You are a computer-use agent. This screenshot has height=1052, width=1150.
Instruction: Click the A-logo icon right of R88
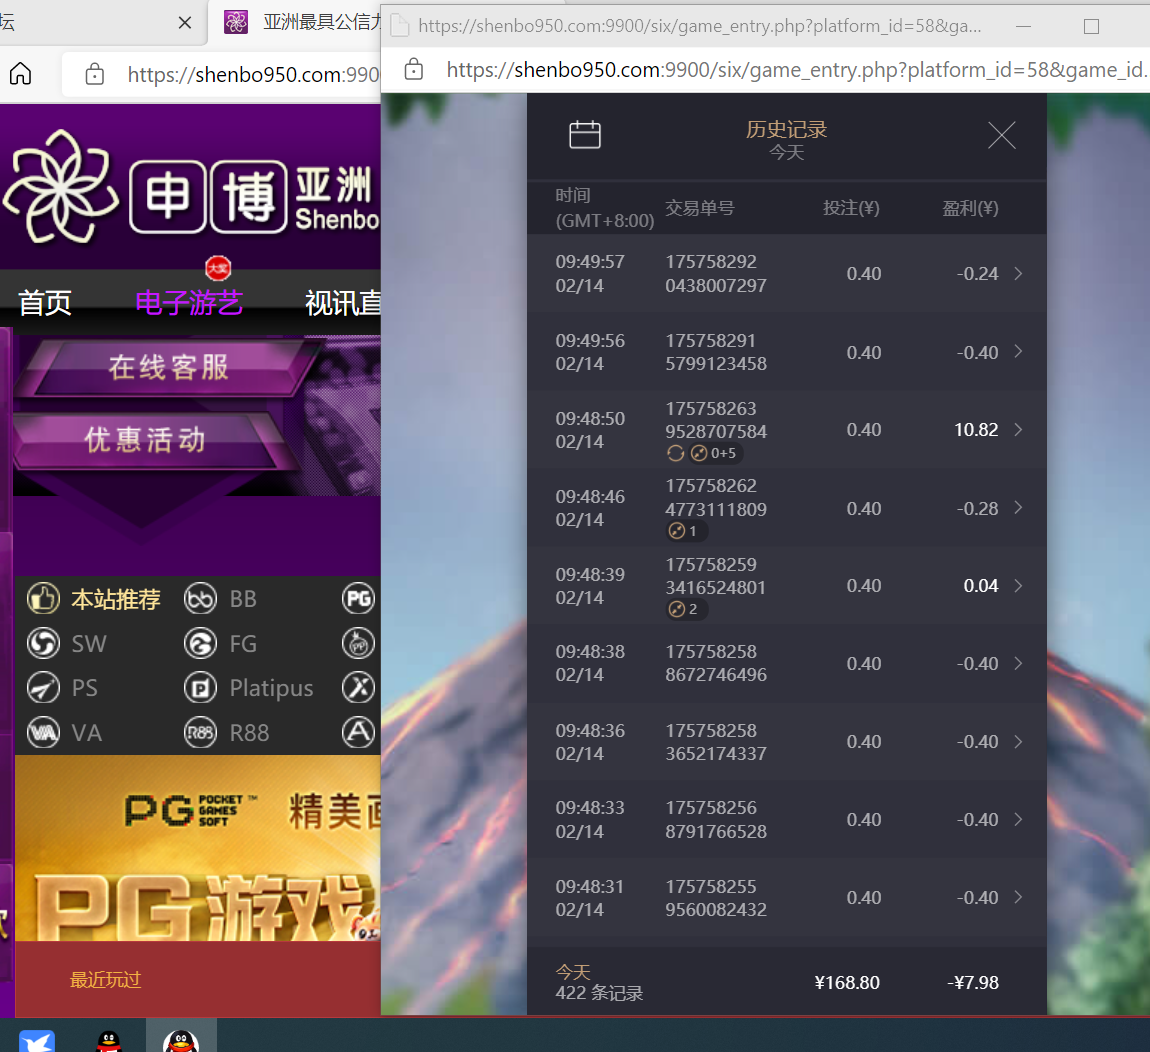pyautogui.click(x=359, y=732)
